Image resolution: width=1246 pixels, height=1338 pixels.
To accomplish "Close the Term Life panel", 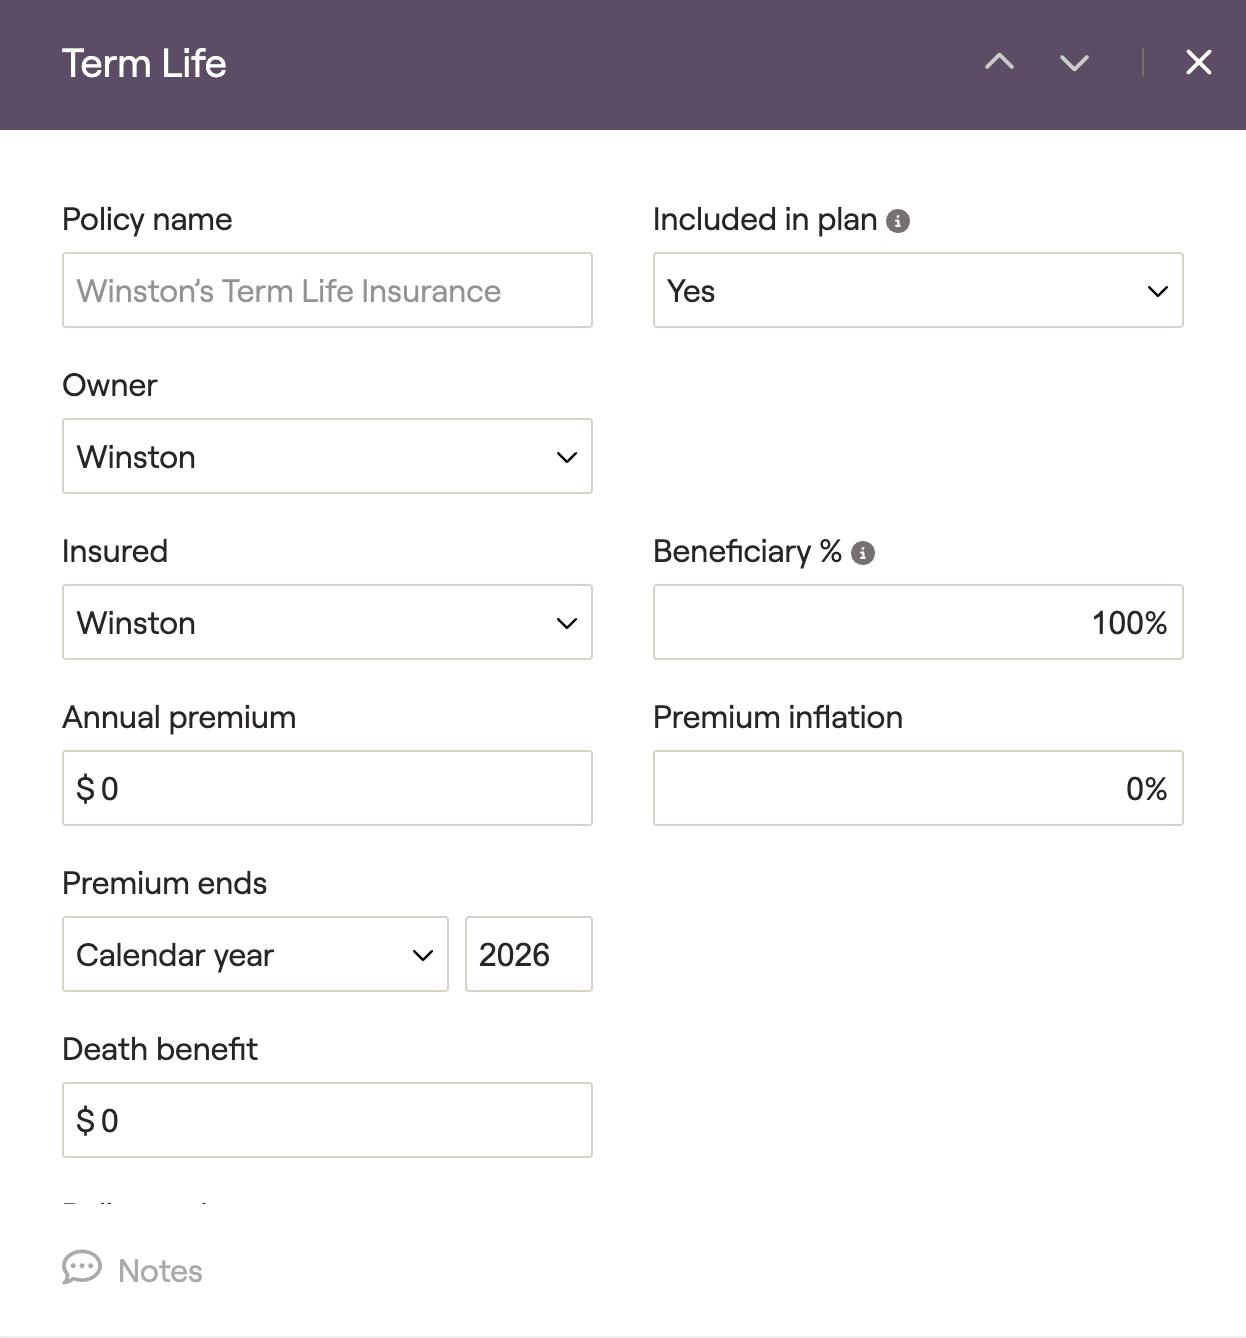I will (1198, 63).
